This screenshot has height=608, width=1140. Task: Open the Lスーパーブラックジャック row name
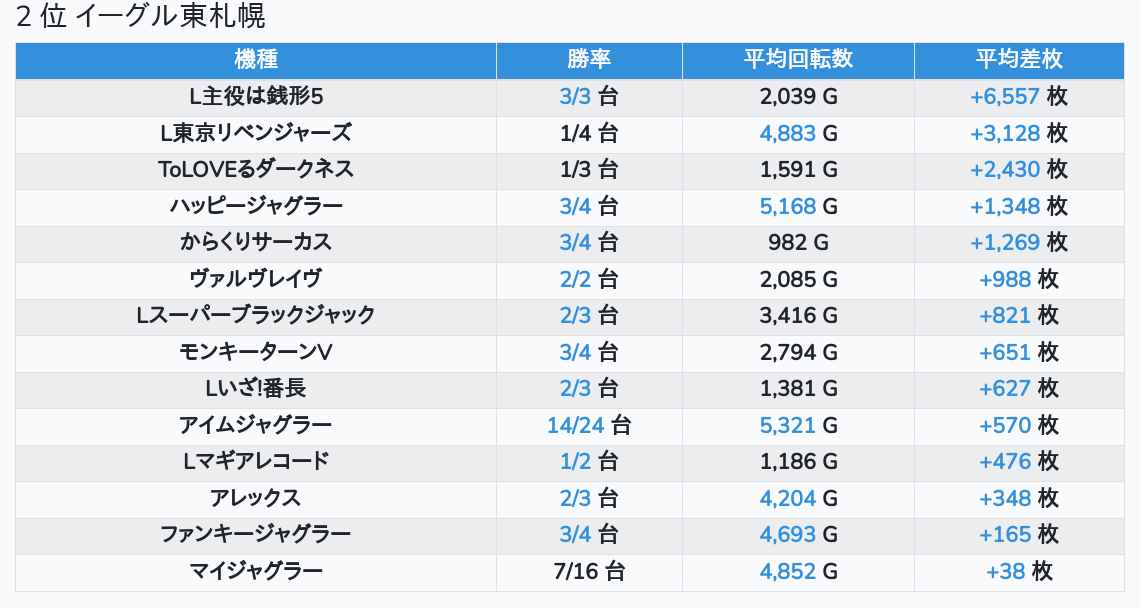256,315
